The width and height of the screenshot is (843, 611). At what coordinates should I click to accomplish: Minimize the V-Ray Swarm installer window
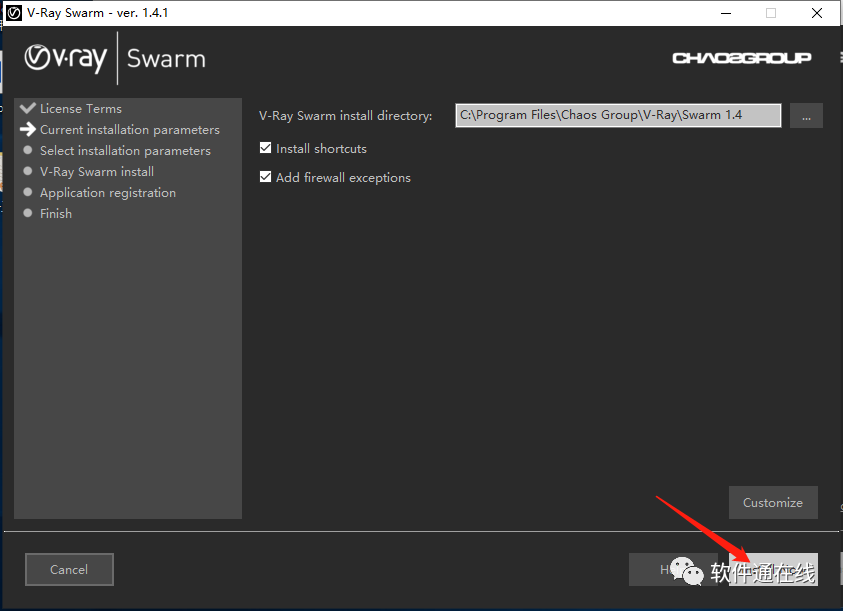[x=726, y=13]
